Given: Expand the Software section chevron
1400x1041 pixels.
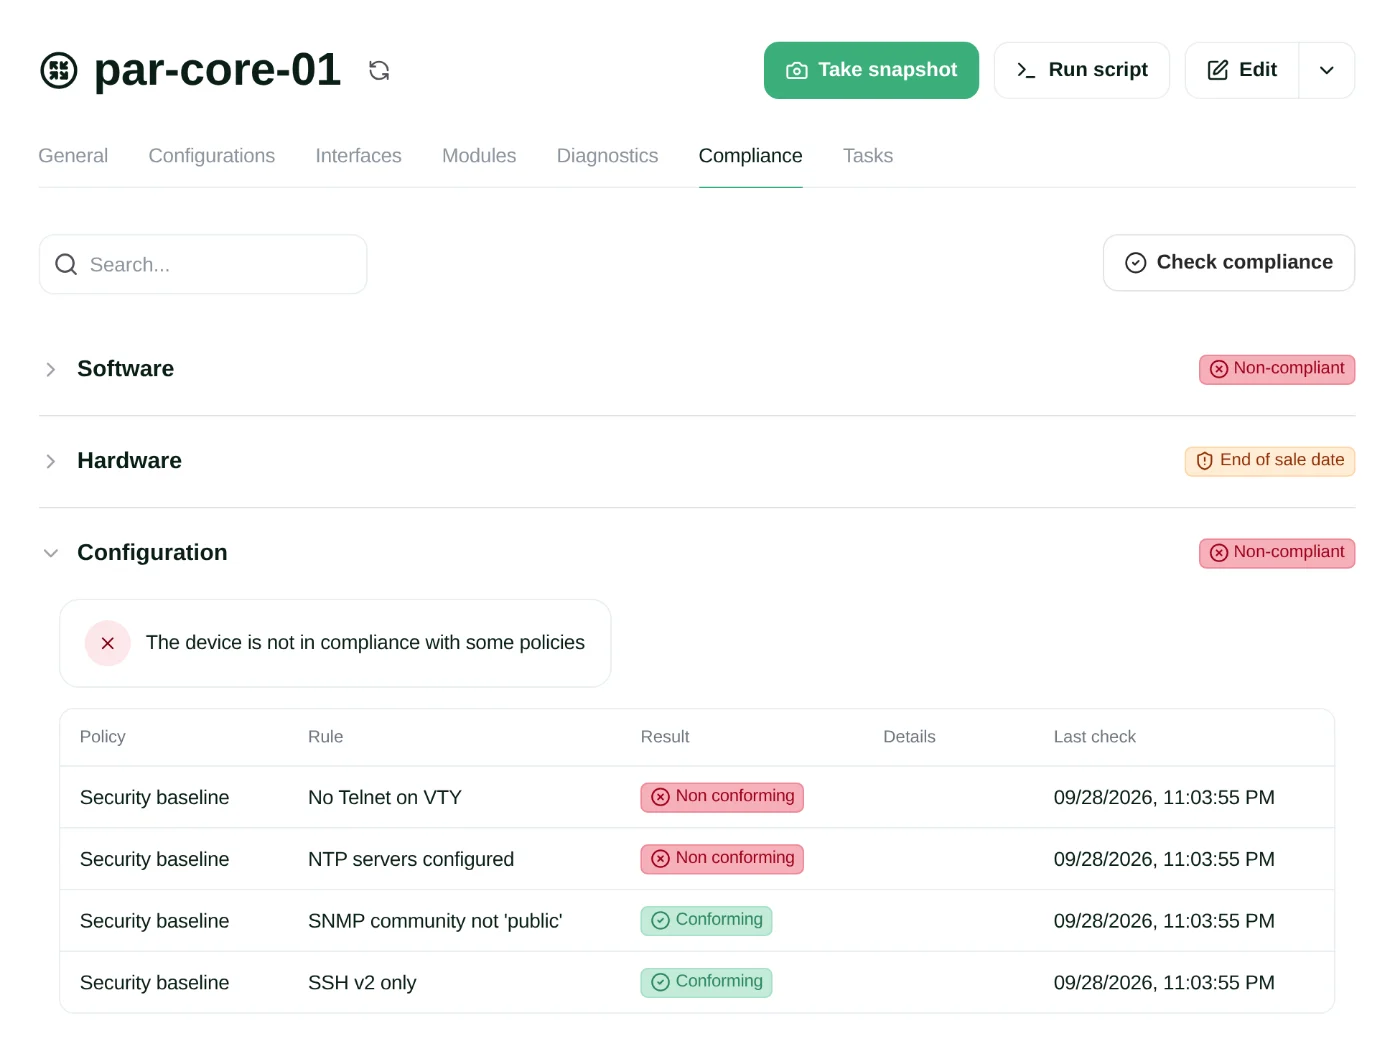Looking at the screenshot, I should tap(51, 369).
